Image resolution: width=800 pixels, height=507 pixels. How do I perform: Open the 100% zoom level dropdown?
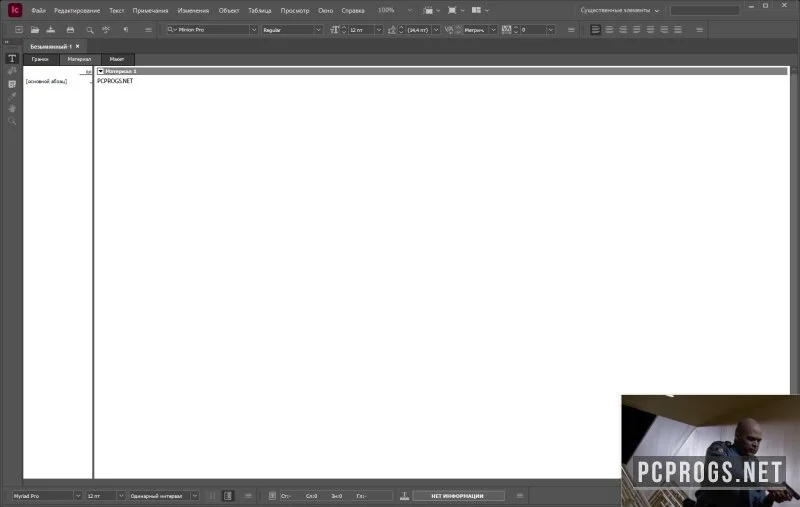tap(410, 10)
